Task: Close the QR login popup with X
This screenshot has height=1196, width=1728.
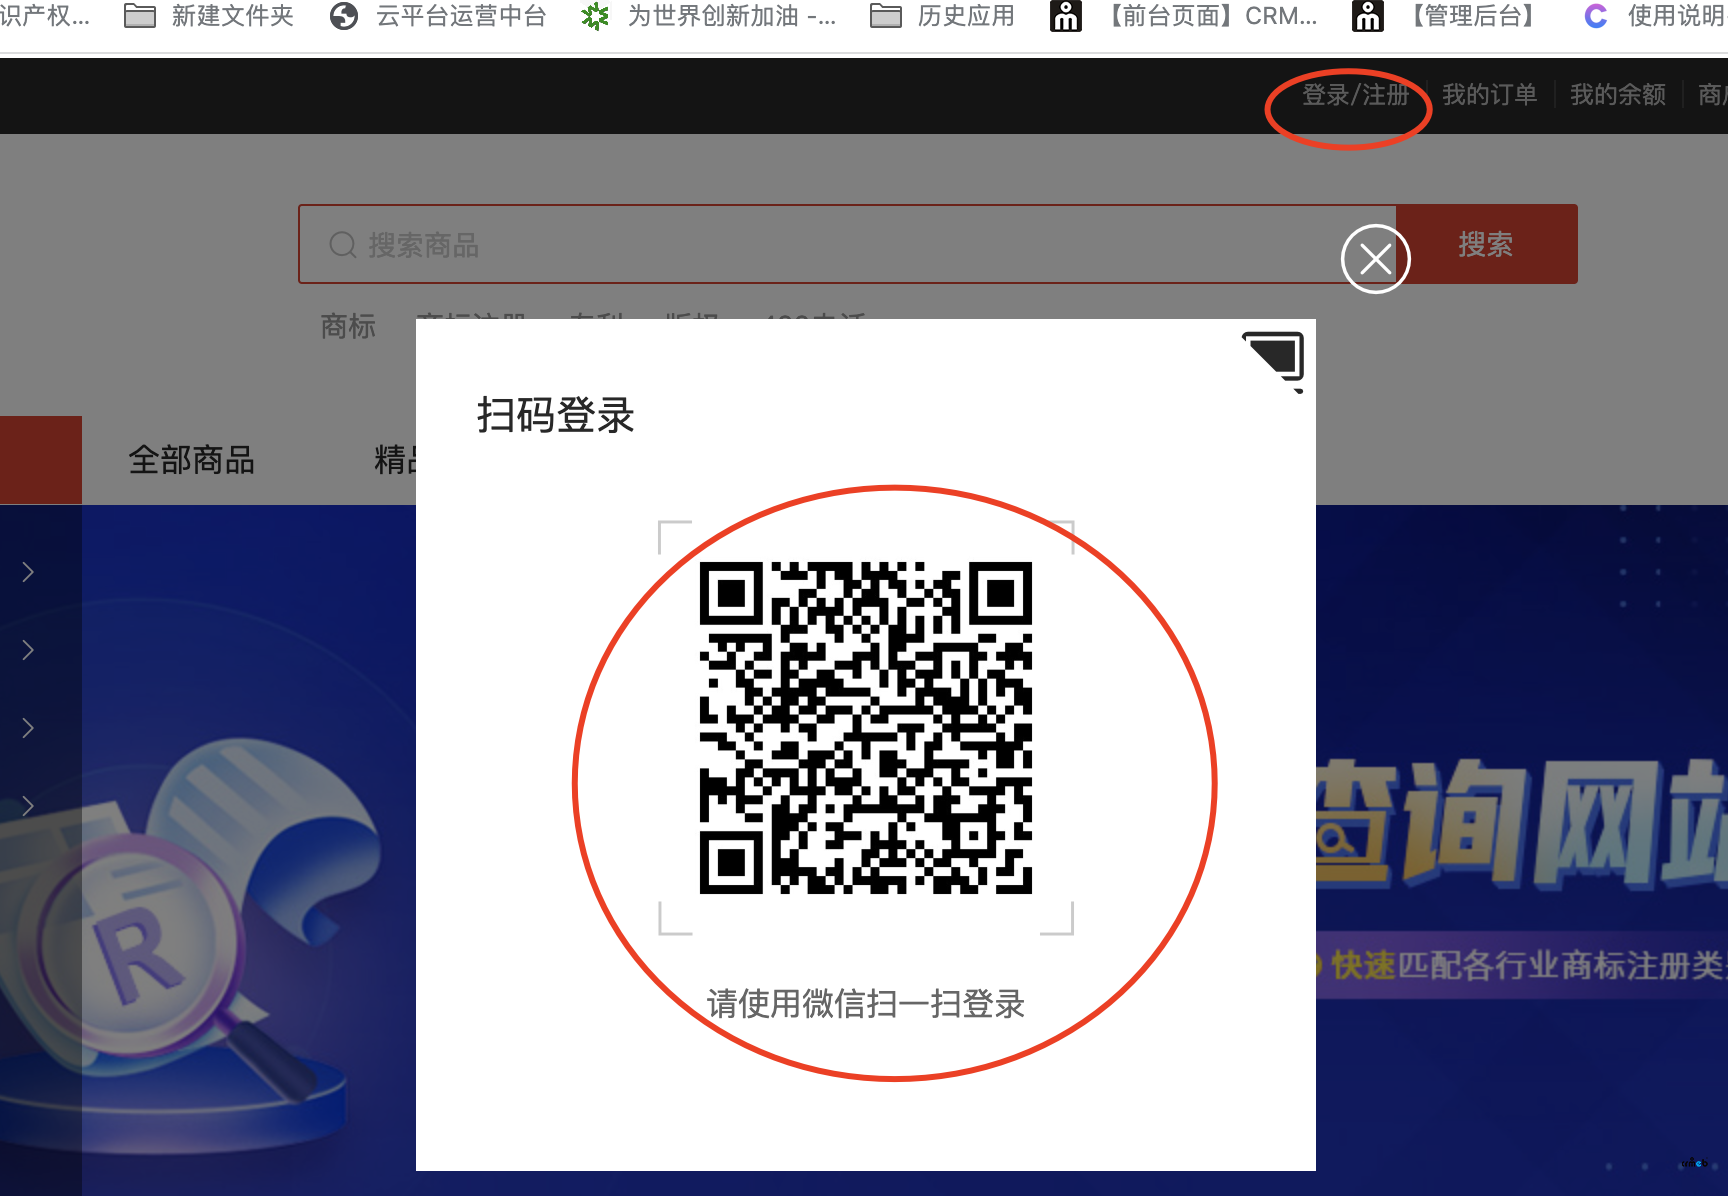Action: [1375, 259]
